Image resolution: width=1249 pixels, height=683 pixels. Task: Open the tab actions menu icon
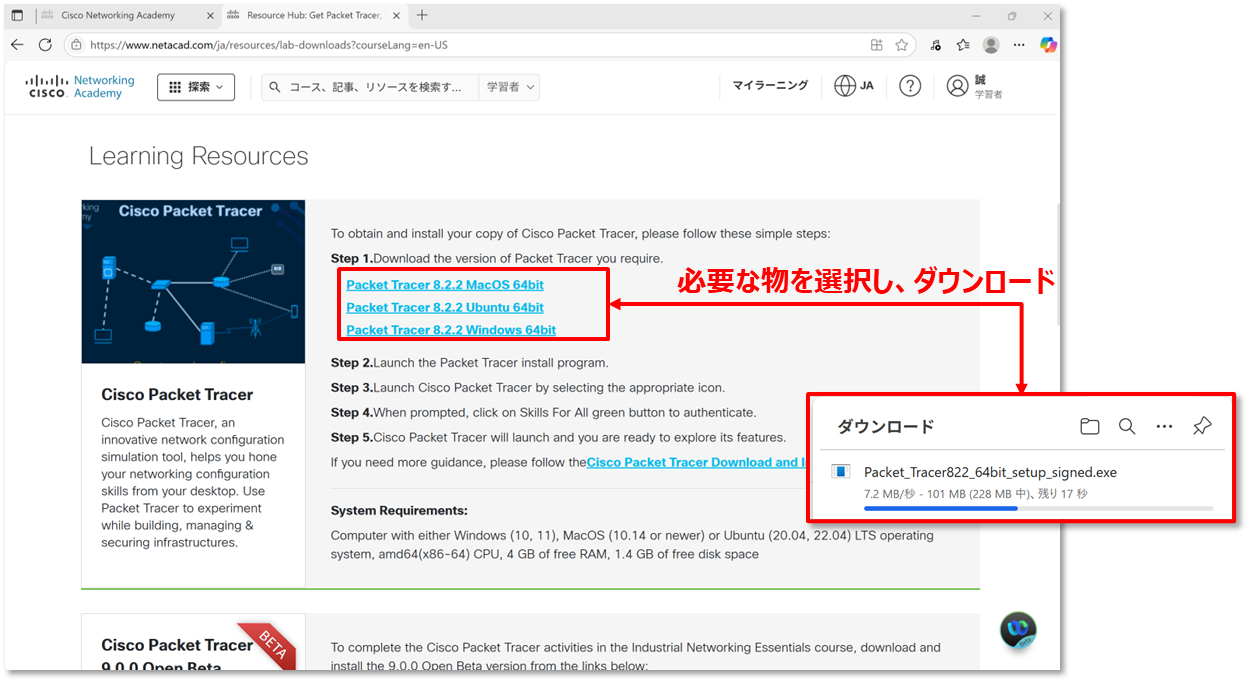coord(17,15)
